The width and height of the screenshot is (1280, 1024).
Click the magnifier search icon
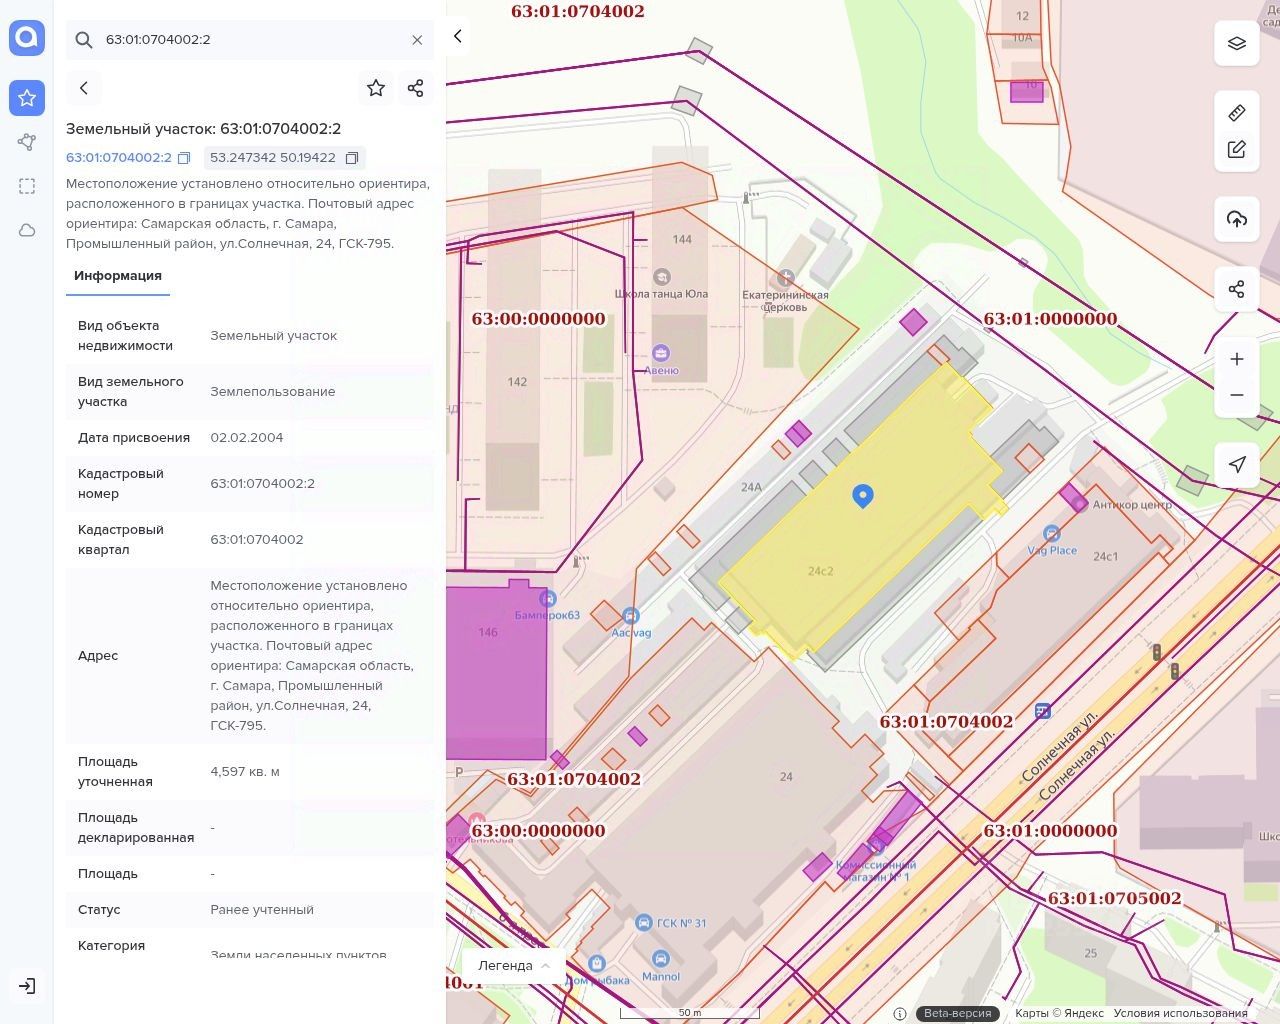coord(84,40)
